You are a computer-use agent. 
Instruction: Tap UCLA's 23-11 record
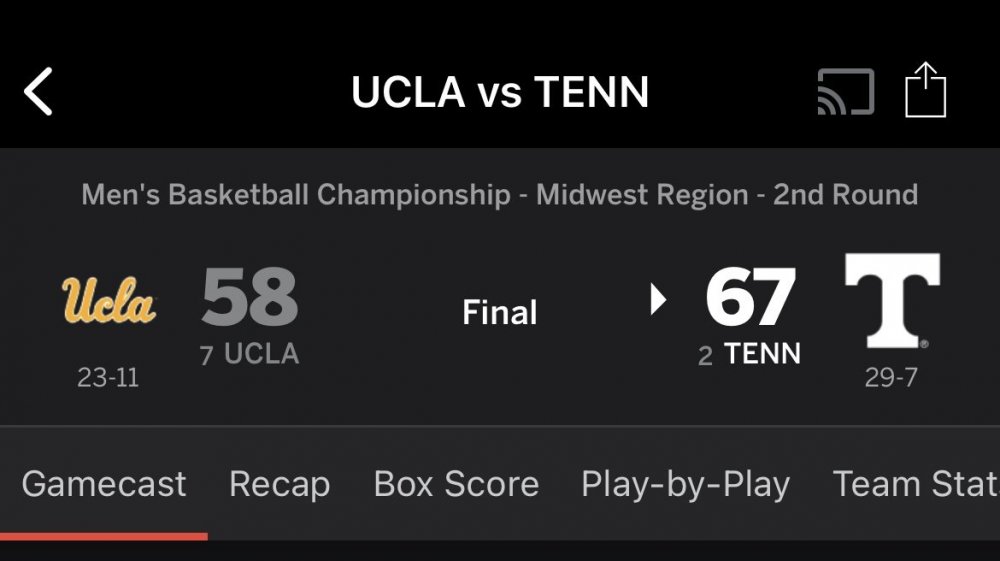pos(108,378)
